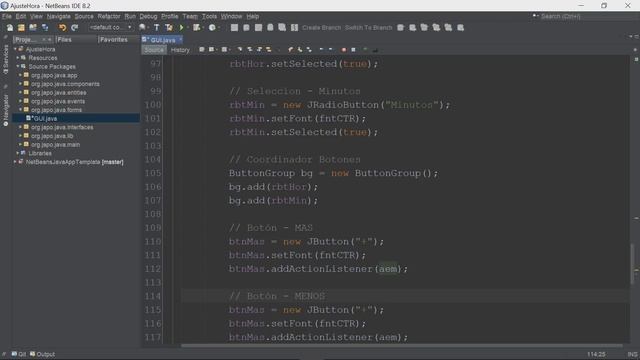The height and width of the screenshot is (360, 640).
Task: Collapse the org.japo.java.forms package
Action: tap(20, 110)
